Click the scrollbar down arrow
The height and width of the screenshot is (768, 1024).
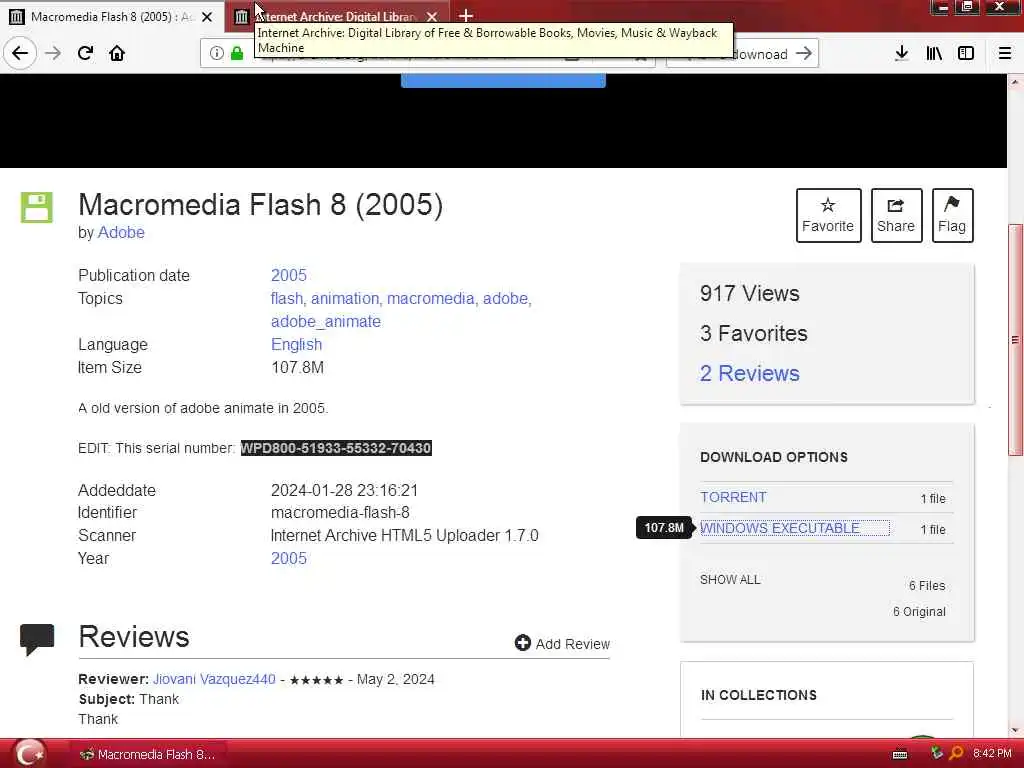pyautogui.click(x=1015, y=729)
